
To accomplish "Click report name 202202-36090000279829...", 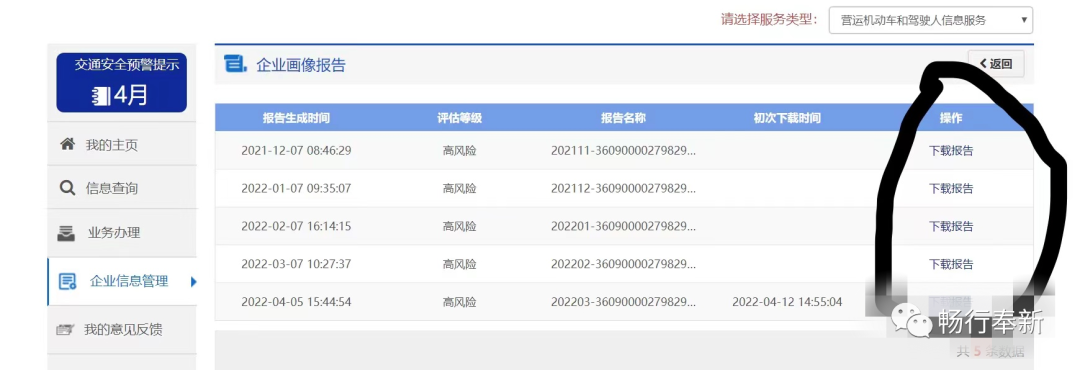I will point(623,264).
